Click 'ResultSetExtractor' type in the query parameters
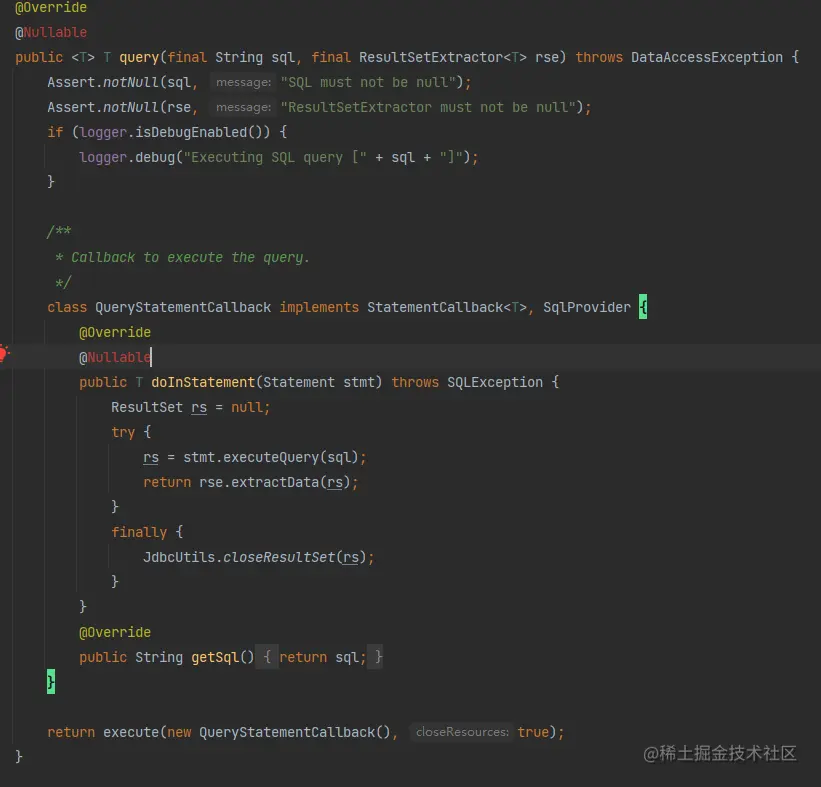The height and width of the screenshot is (787, 821). point(431,57)
